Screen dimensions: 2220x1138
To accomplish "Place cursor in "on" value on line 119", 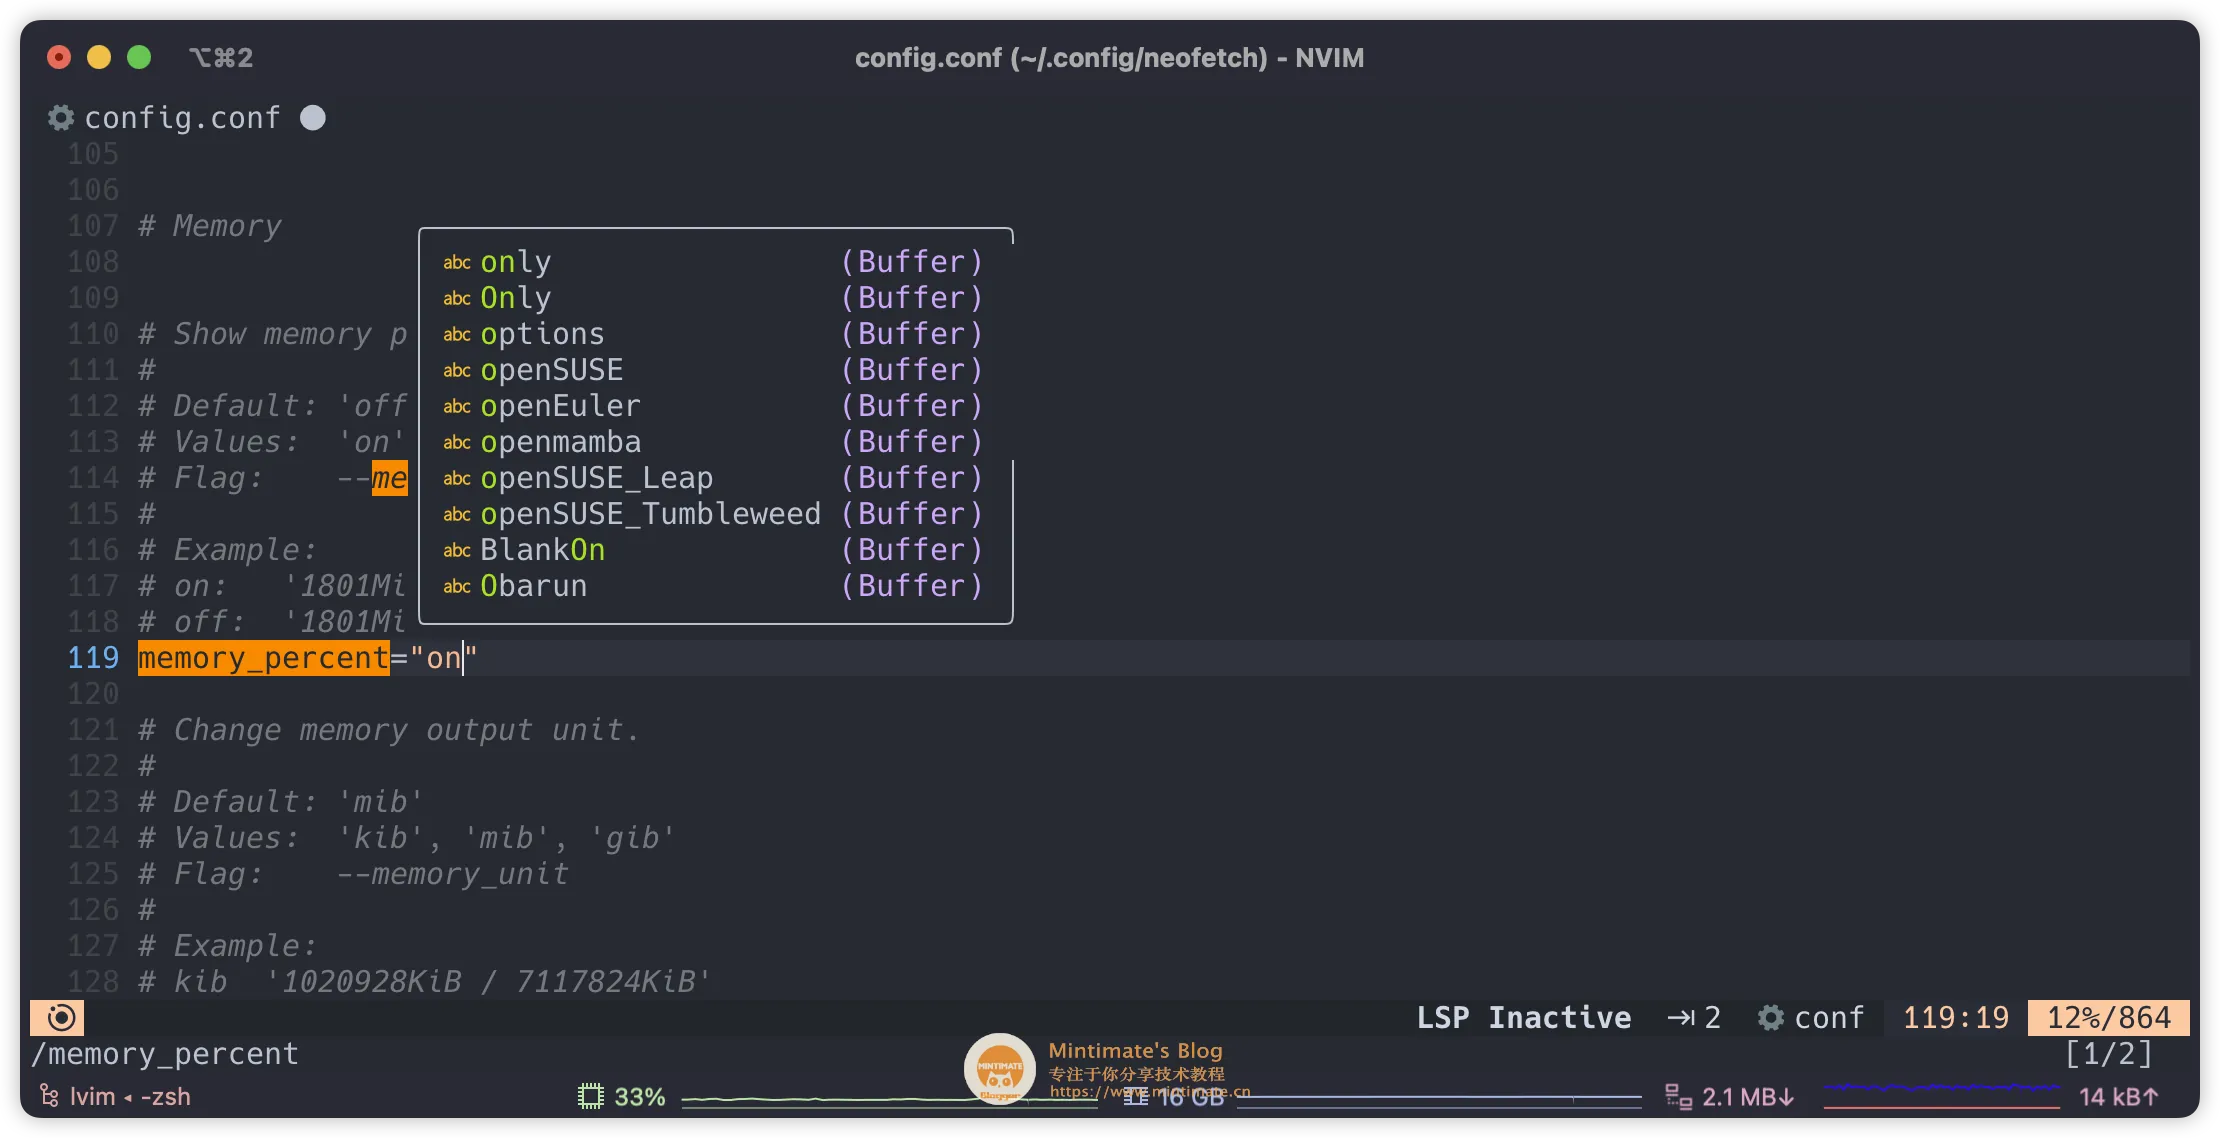I will coord(444,658).
